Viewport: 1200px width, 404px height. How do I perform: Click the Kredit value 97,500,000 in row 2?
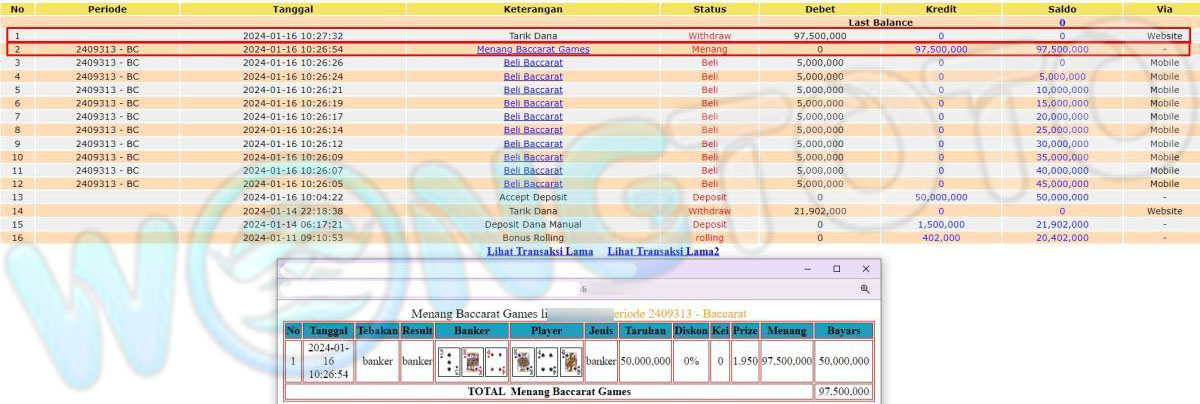point(941,49)
